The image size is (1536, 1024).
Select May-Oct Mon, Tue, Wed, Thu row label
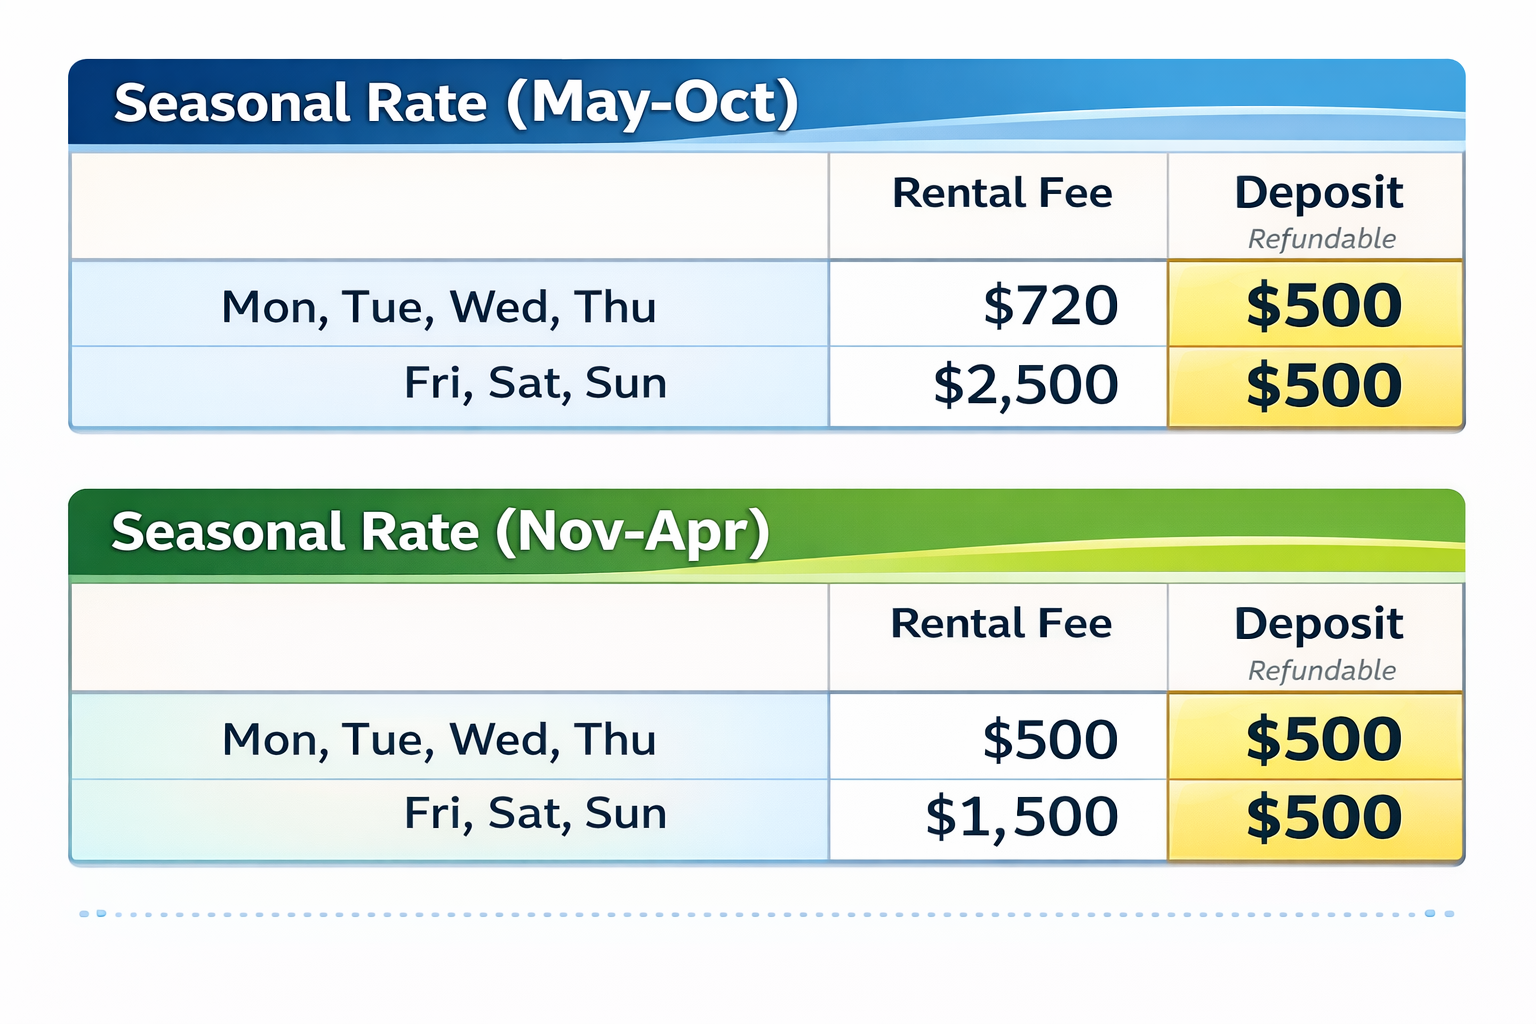438,306
